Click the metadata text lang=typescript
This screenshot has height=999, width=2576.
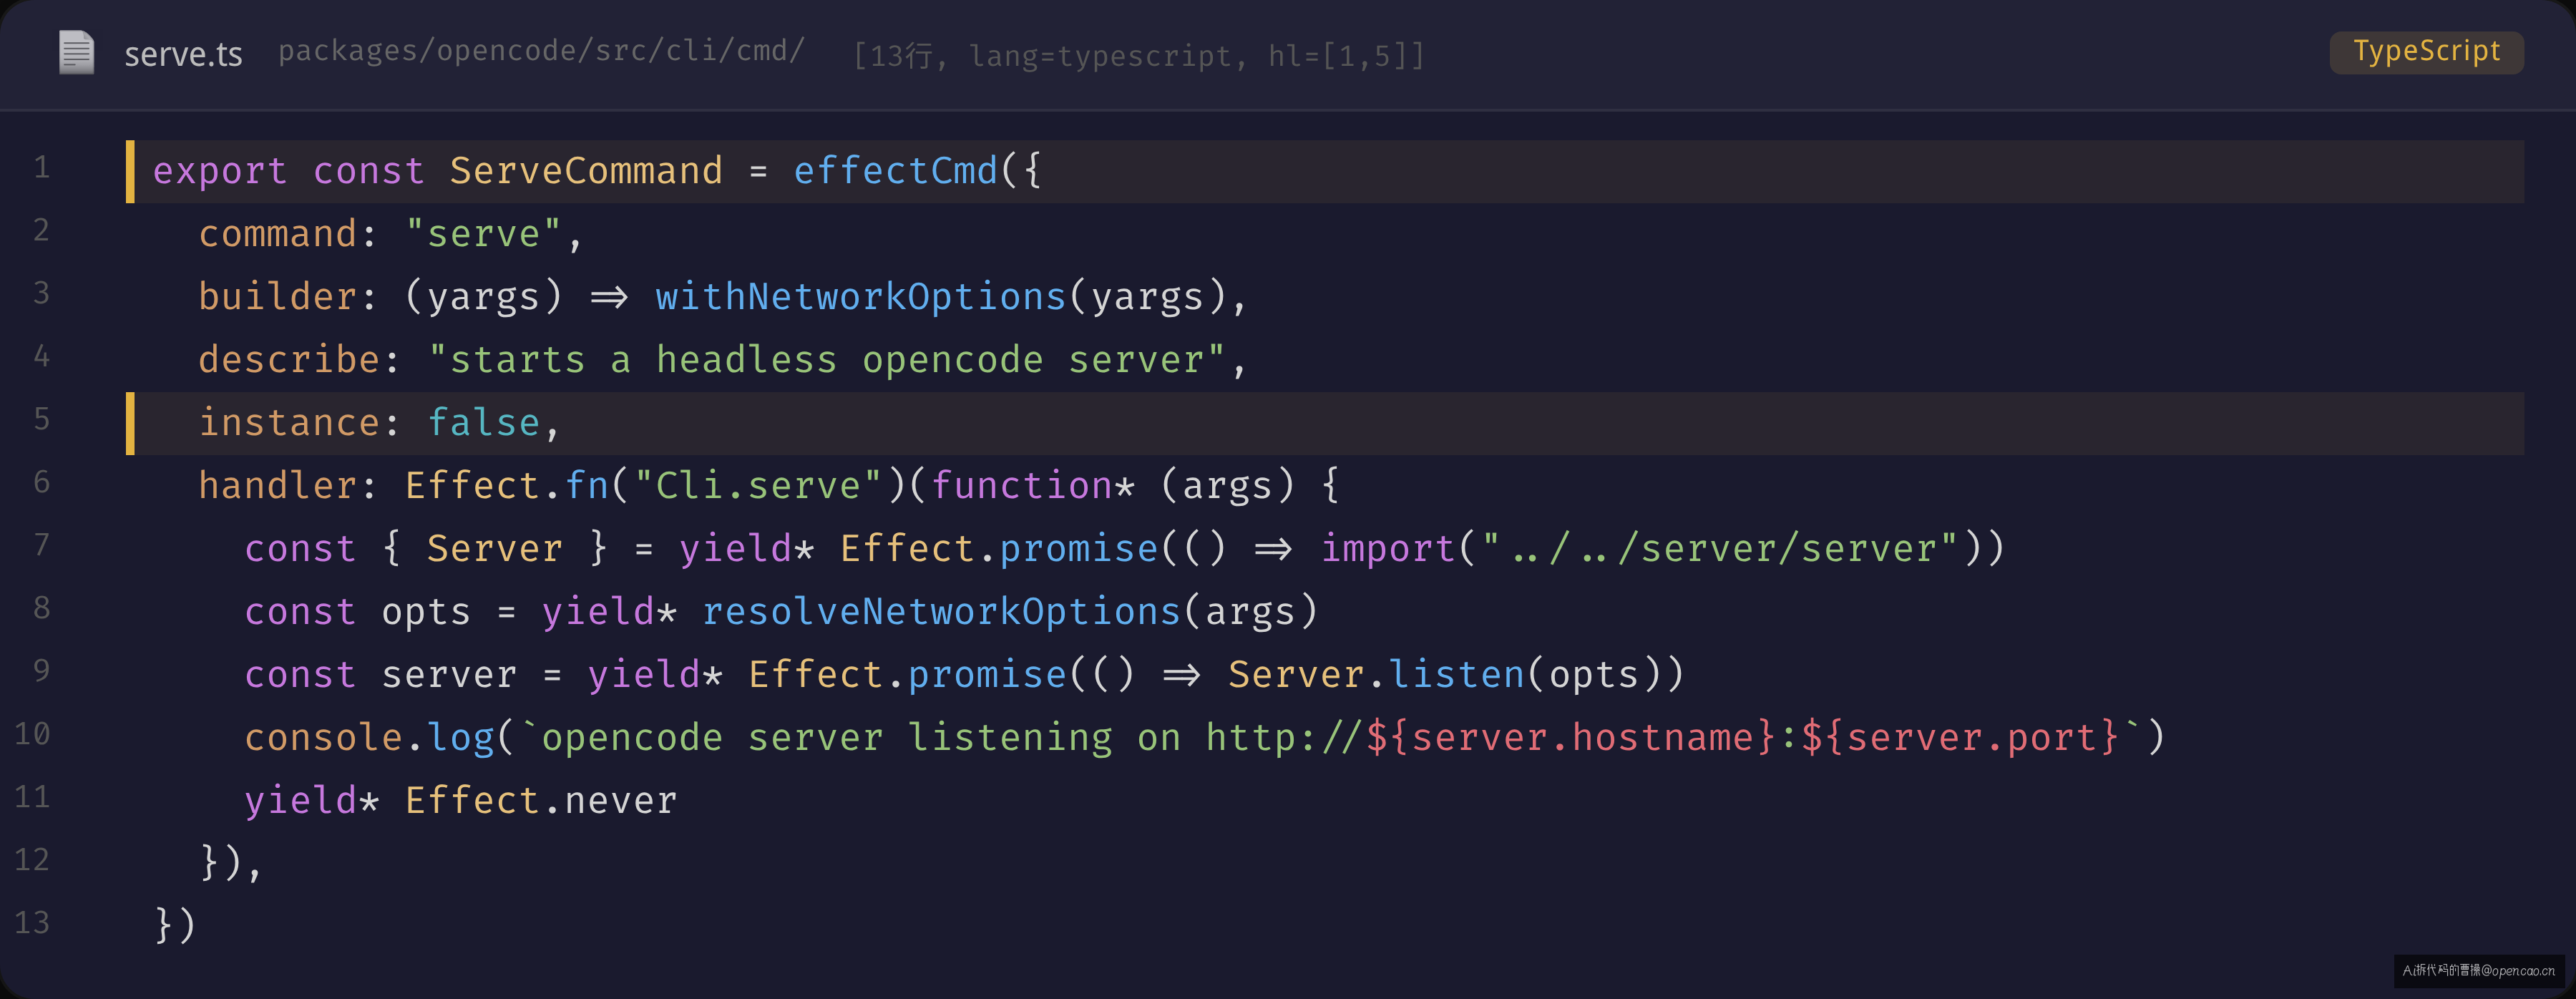pos(1099,56)
